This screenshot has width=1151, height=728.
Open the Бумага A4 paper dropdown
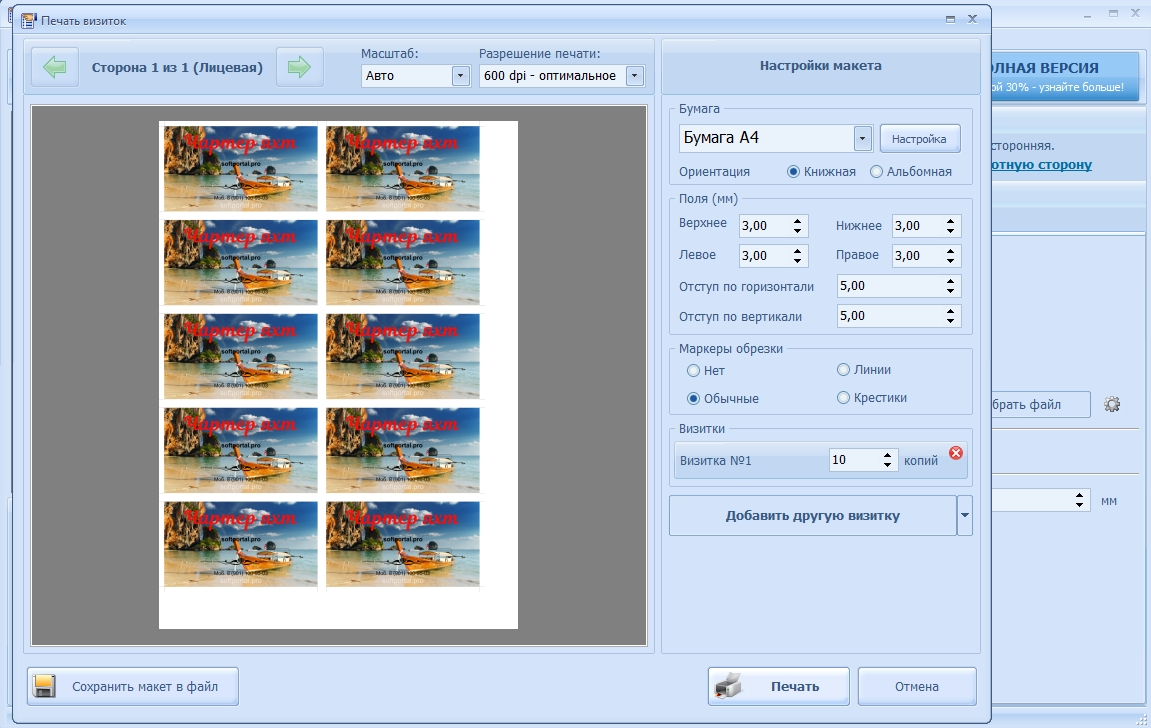[862, 138]
